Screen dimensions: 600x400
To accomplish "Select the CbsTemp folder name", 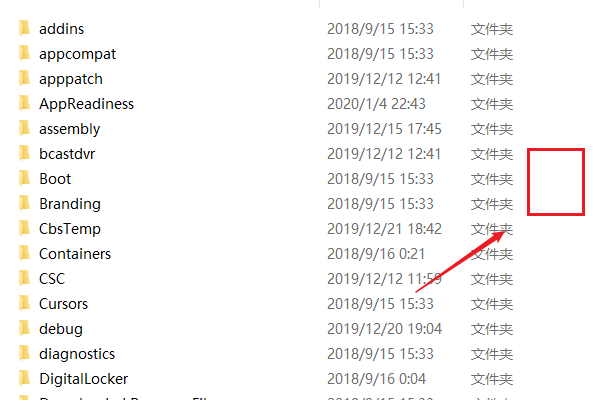I will coord(70,229).
